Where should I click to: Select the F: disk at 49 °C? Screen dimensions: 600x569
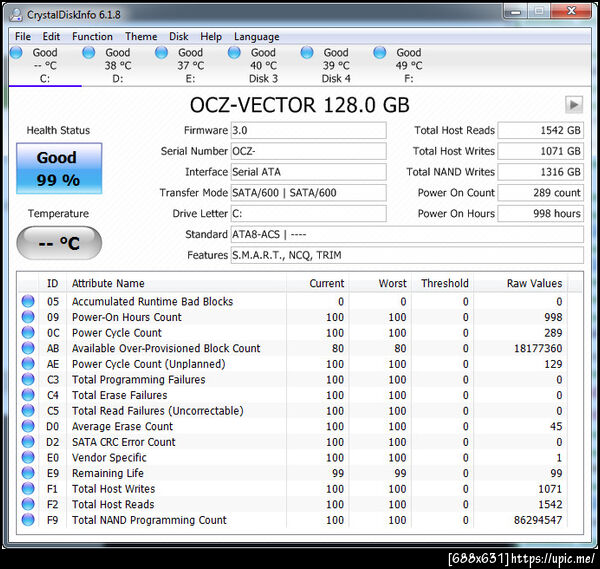point(408,65)
